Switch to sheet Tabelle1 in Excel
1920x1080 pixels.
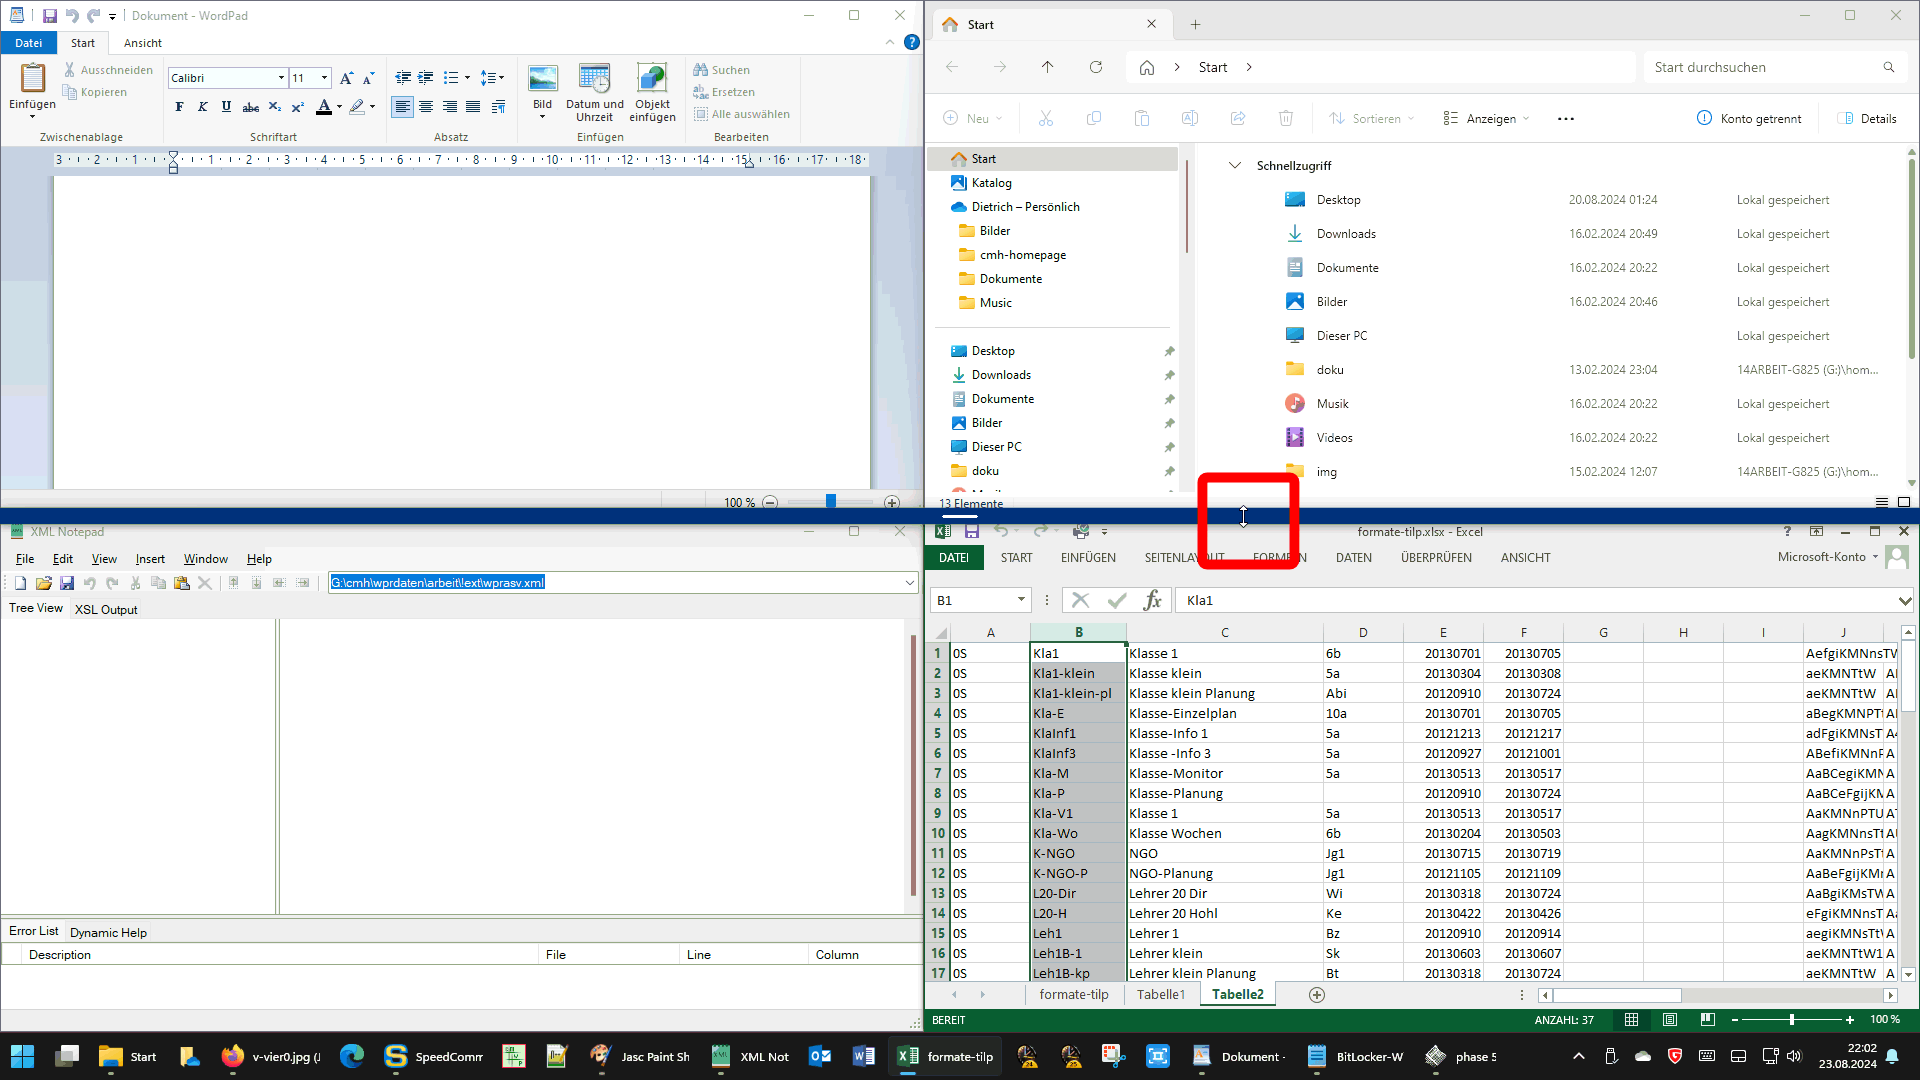point(1160,995)
